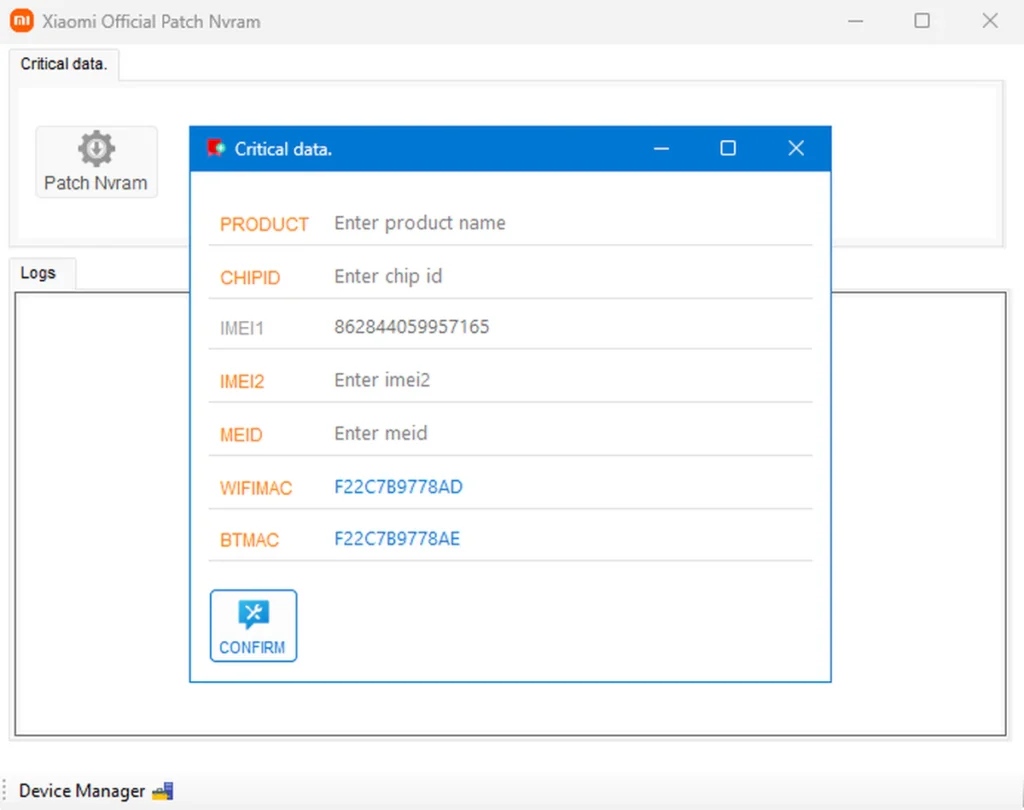Click into the CHIPID input field
The width and height of the screenshot is (1024, 810).
point(570,276)
